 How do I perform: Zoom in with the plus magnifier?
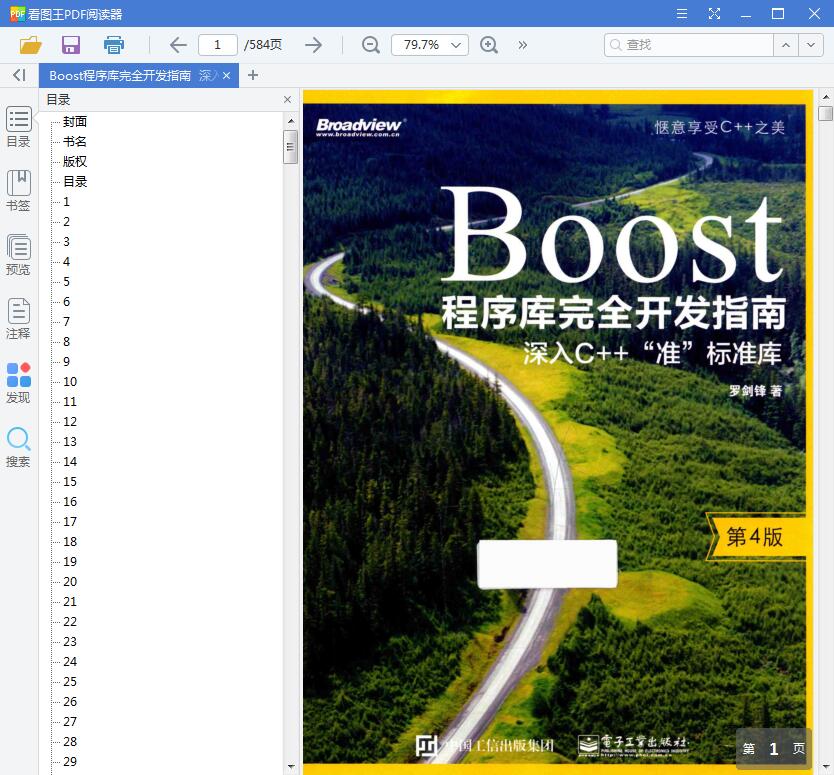(489, 45)
